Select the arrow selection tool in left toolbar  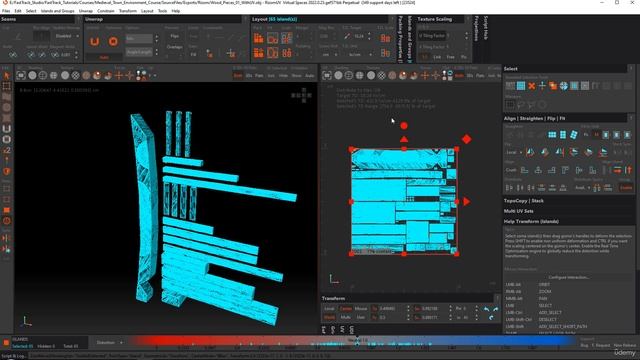pyautogui.click(x=7, y=76)
